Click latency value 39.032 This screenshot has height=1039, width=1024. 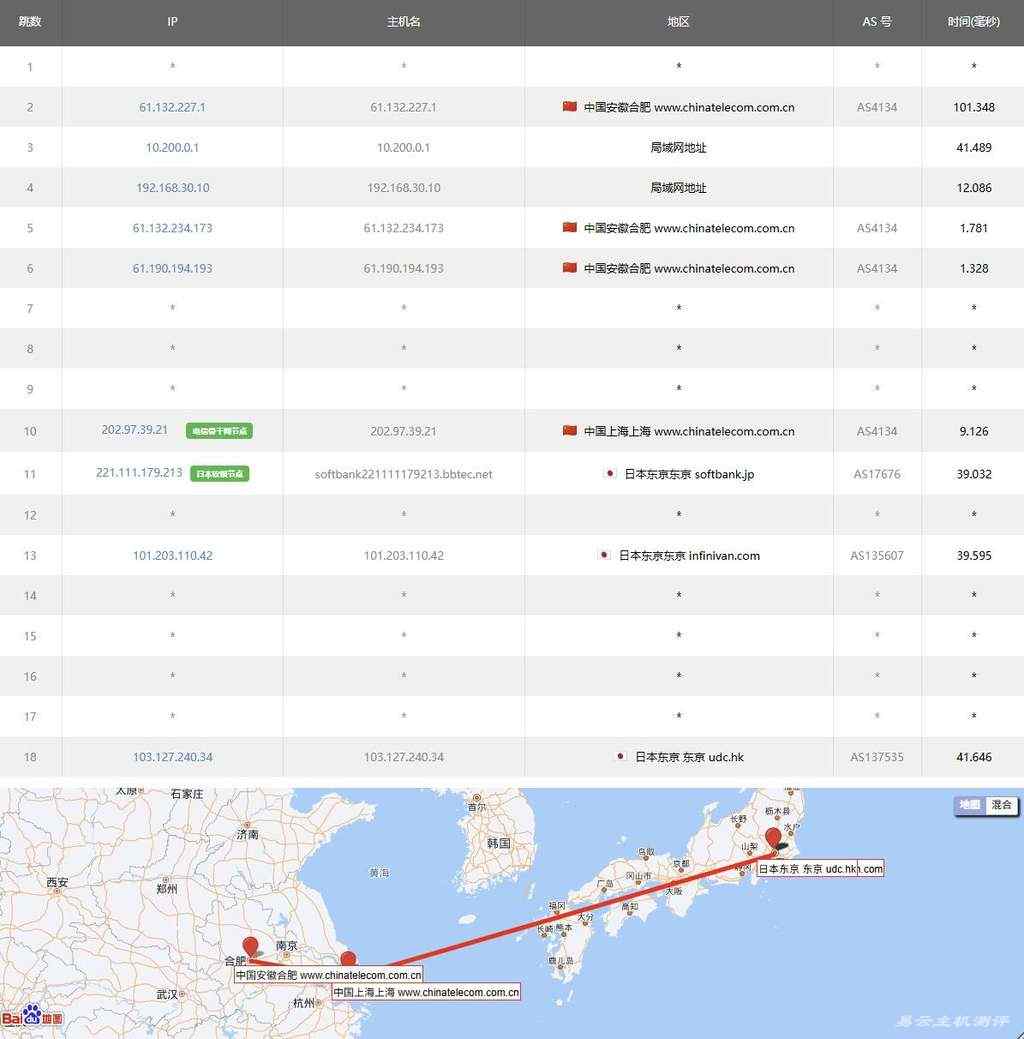tap(974, 474)
